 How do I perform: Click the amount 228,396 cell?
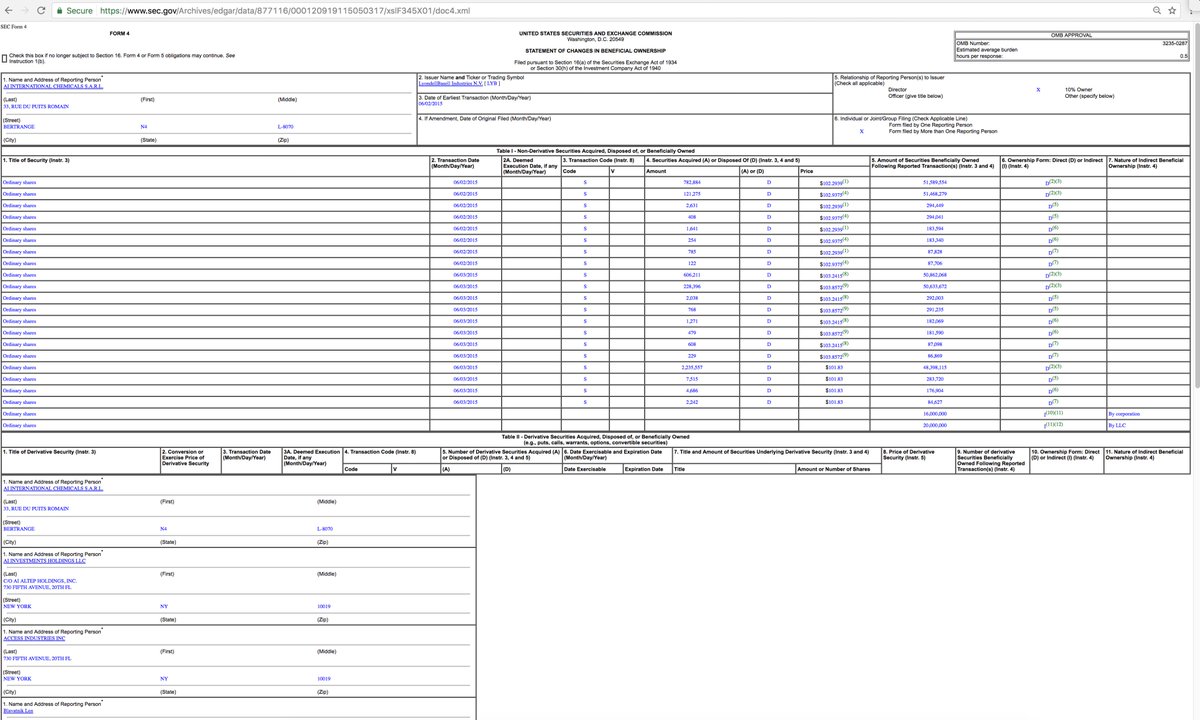(690, 287)
